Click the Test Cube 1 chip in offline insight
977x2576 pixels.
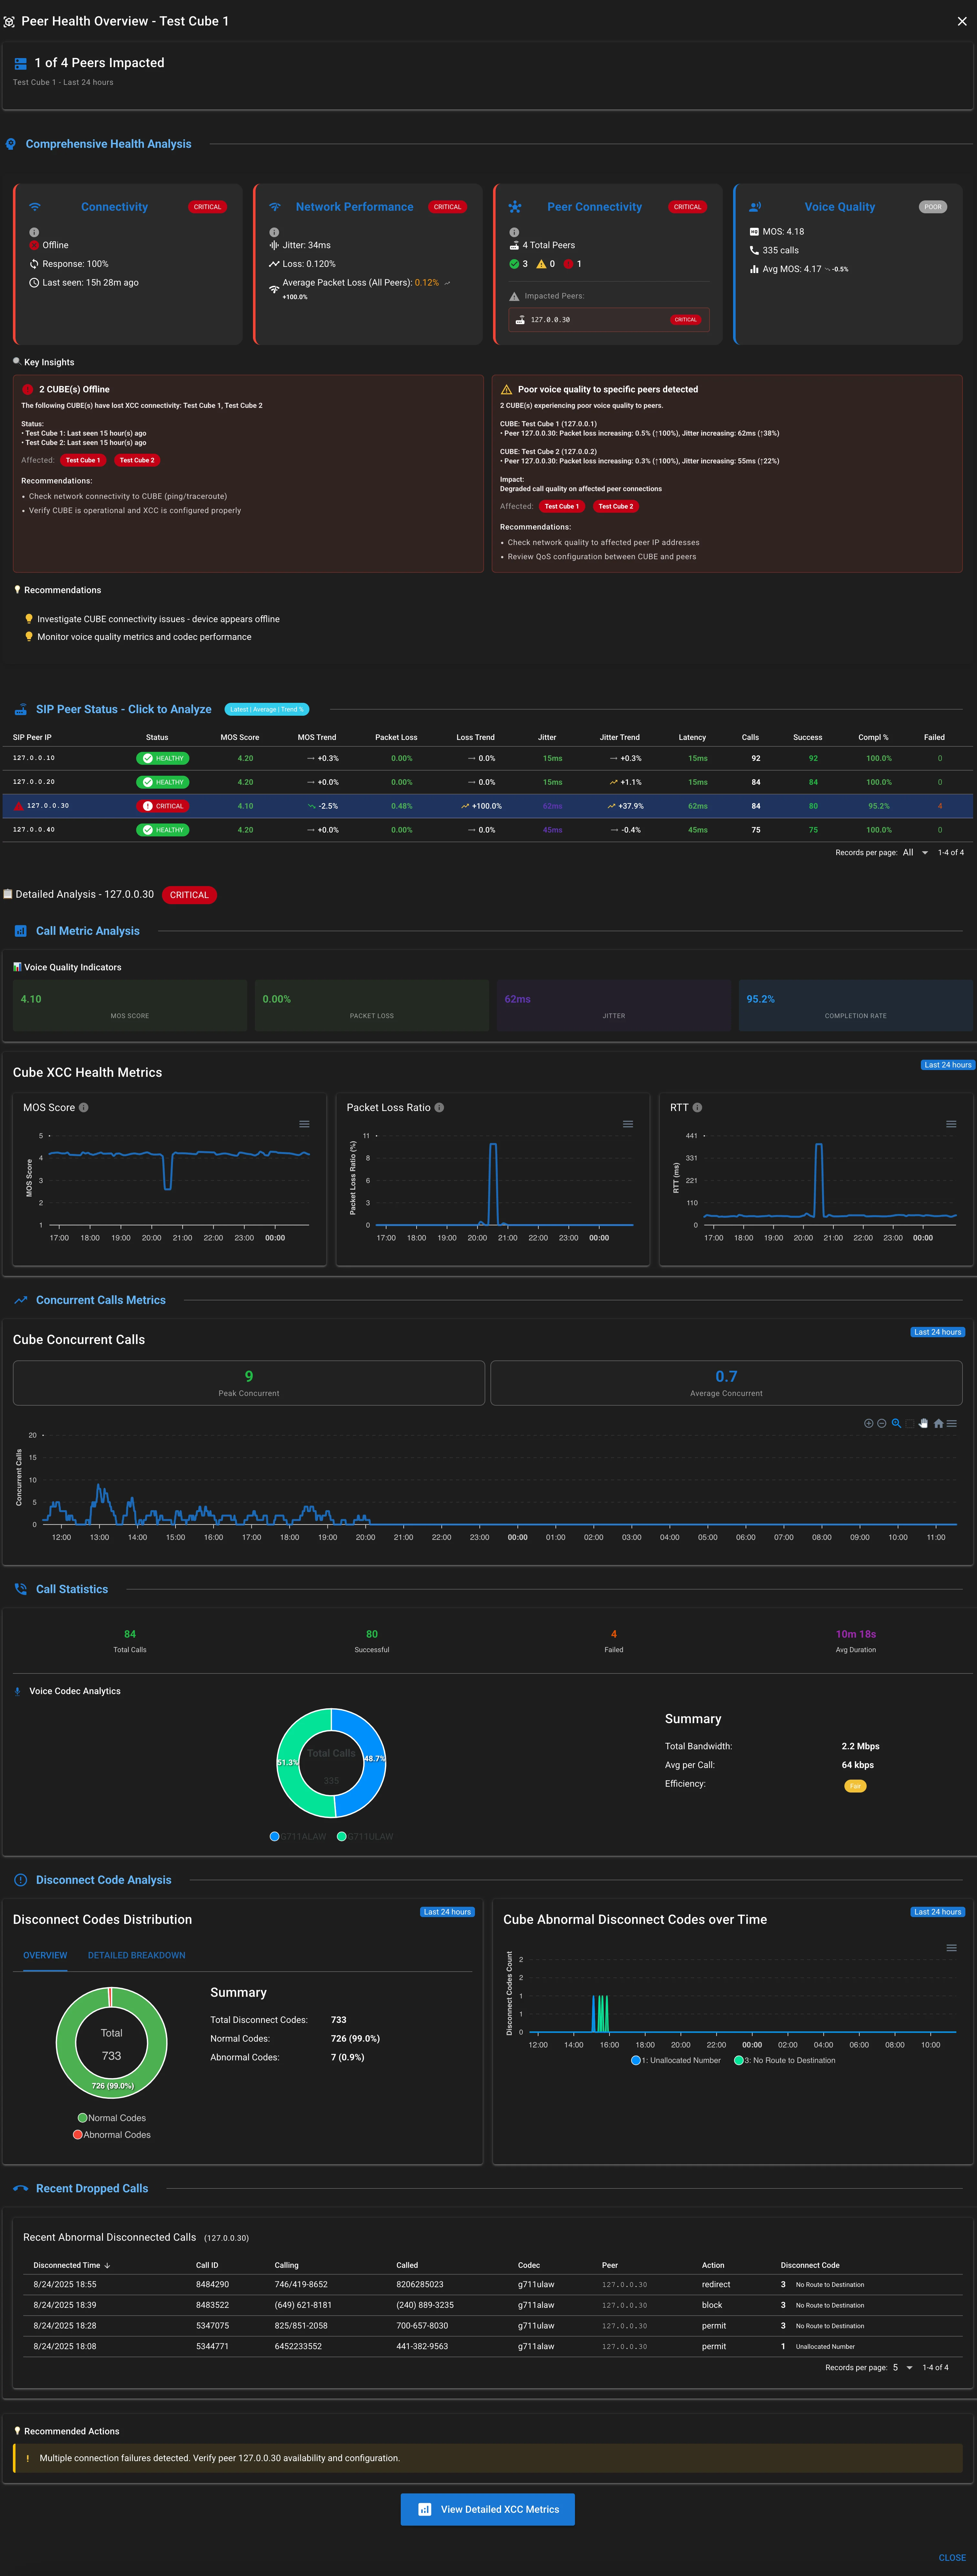pyautogui.click(x=83, y=460)
